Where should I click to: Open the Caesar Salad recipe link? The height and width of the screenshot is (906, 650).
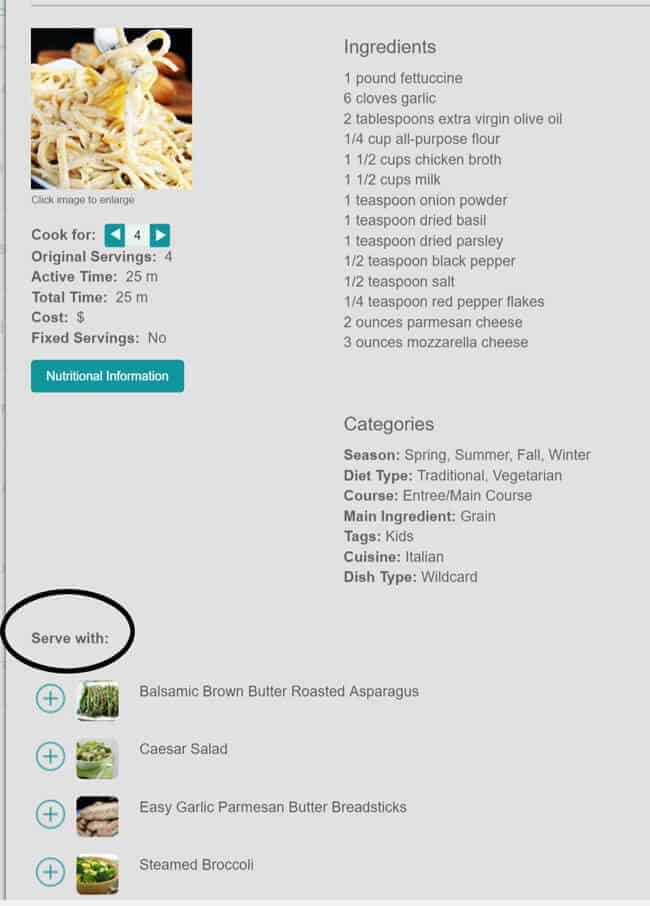pos(183,748)
